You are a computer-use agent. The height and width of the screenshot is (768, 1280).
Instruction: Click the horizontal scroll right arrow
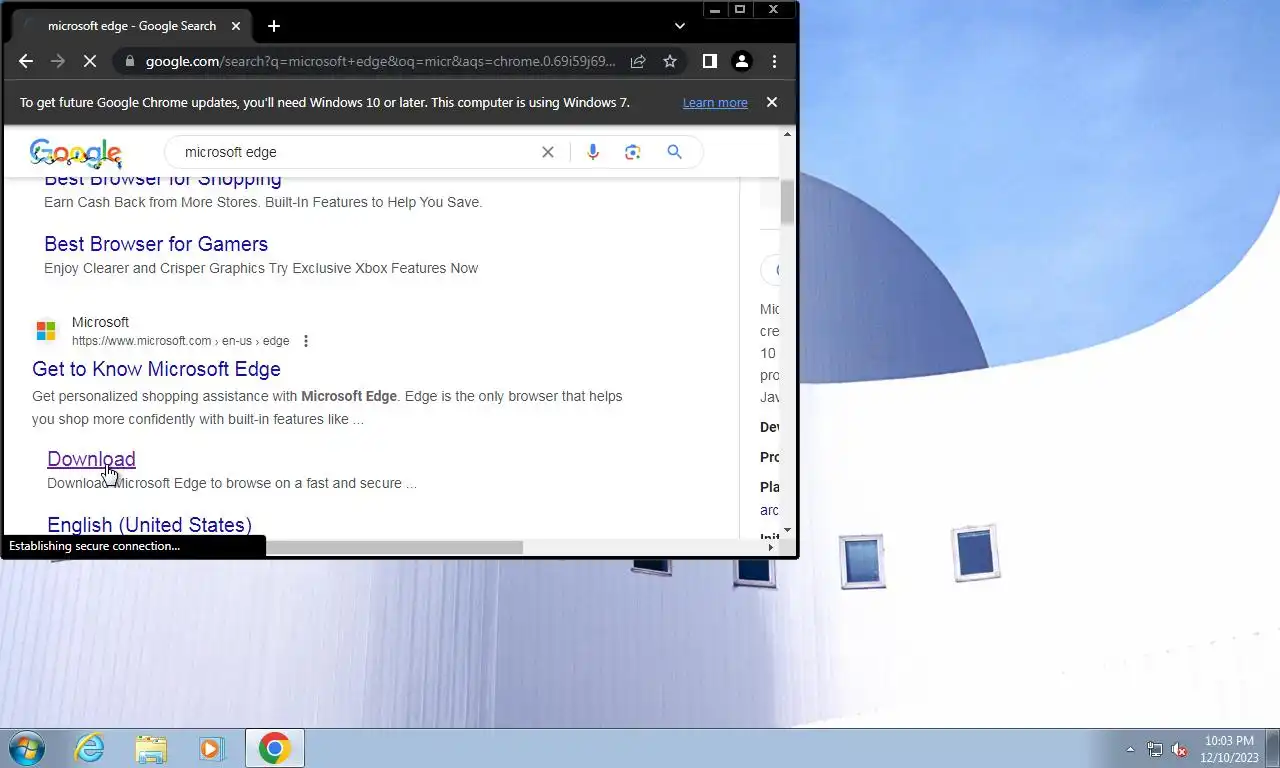pyautogui.click(x=770, y=547)
